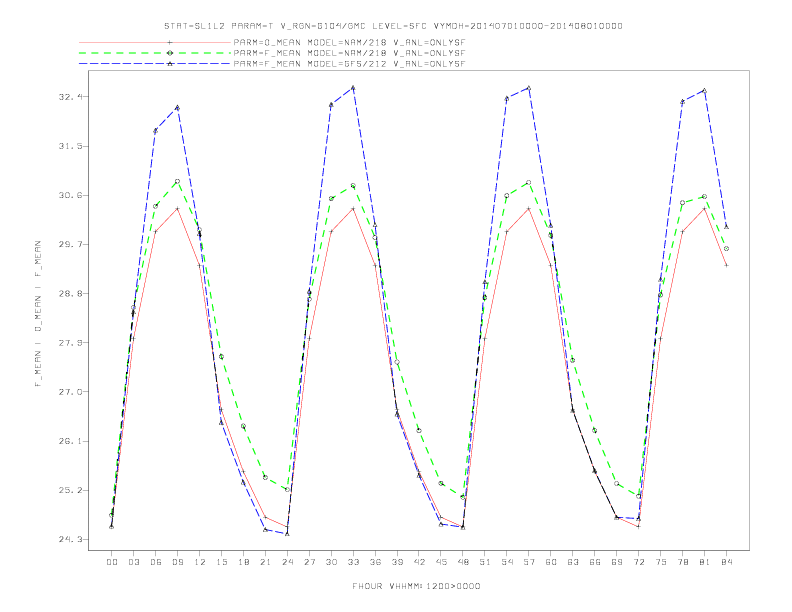Click green NAM circle data point at hour 84
Viewport: 792px width, 612px height.
[726, 249]
